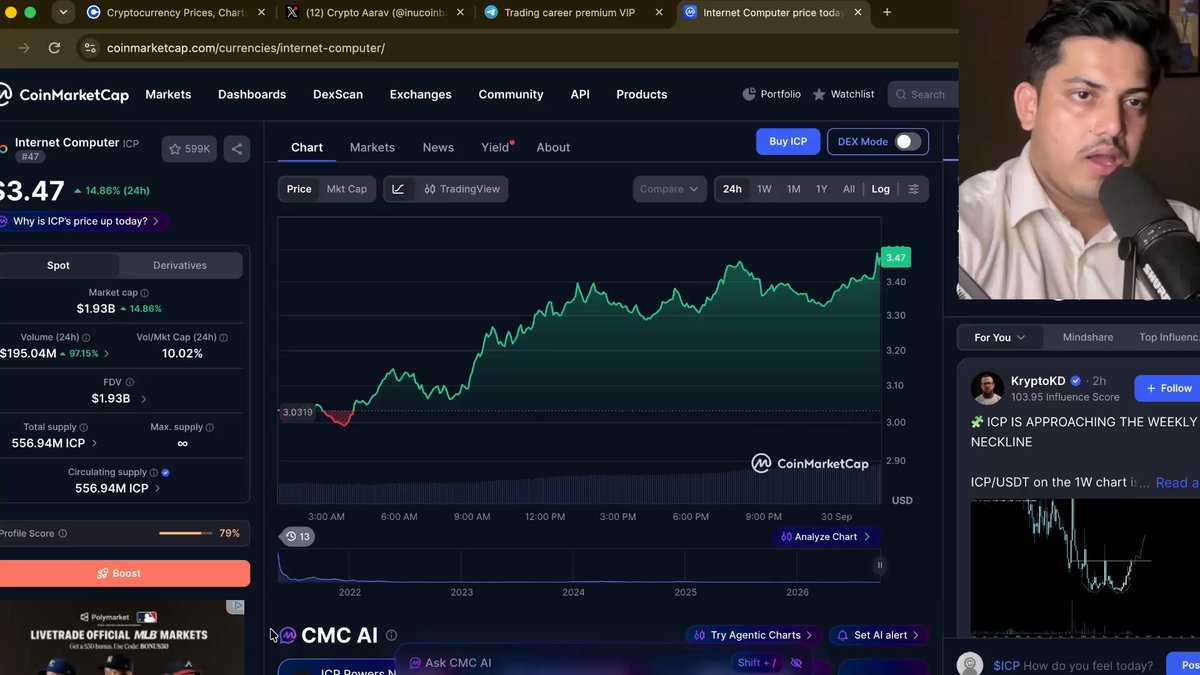This screenshot has width=1200, height=675.
Task: Open the share icon next to the 599K star
Action: tap(237, 149)
